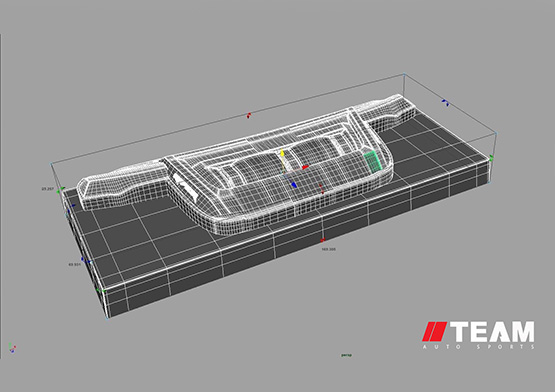Click the top-right corner of bounding box
The width and height of the screenshot is (555, 392).
click(404, 74)
